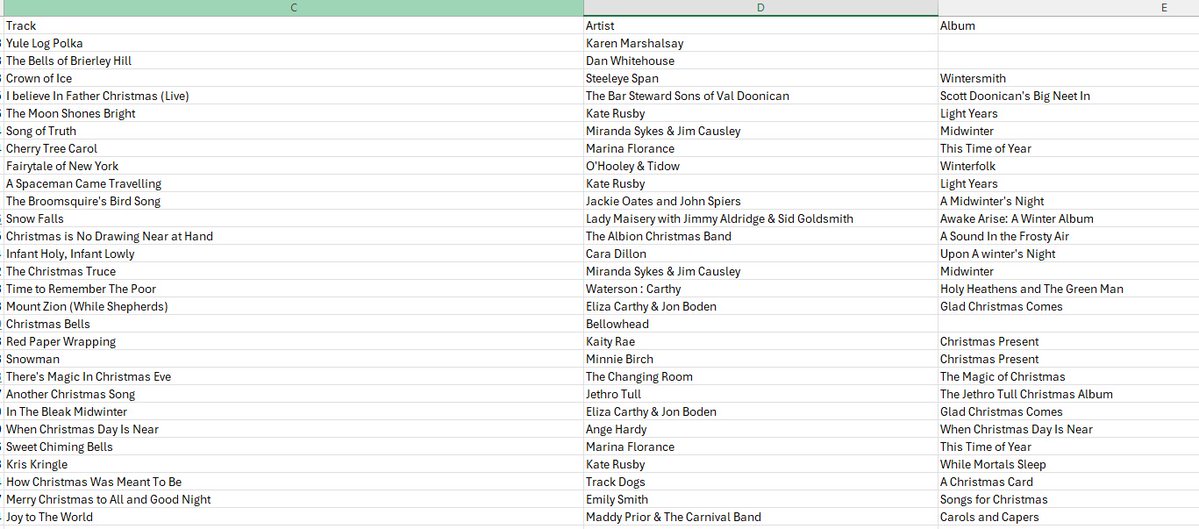
Task: Select the 'Christmas Bells' cell
Action: [294, 324]
